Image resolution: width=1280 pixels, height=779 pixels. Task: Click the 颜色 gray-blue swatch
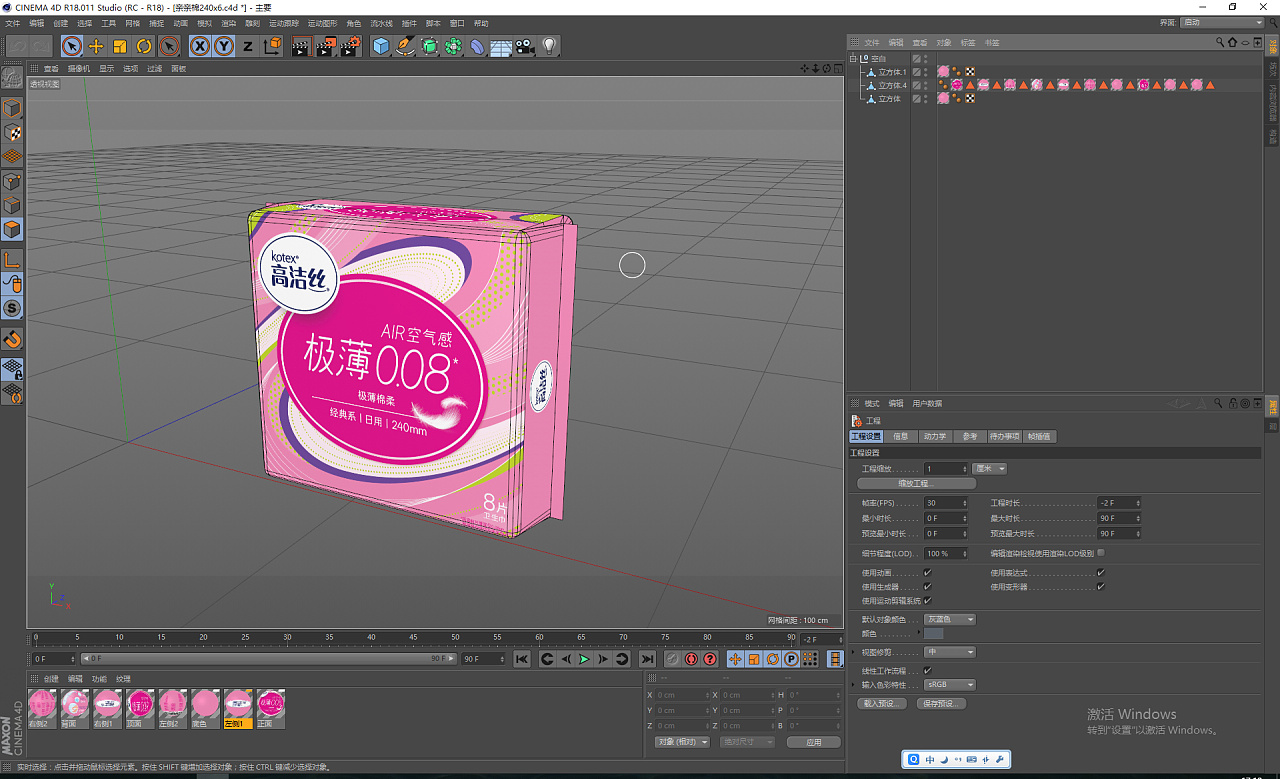tap(934, 634)
